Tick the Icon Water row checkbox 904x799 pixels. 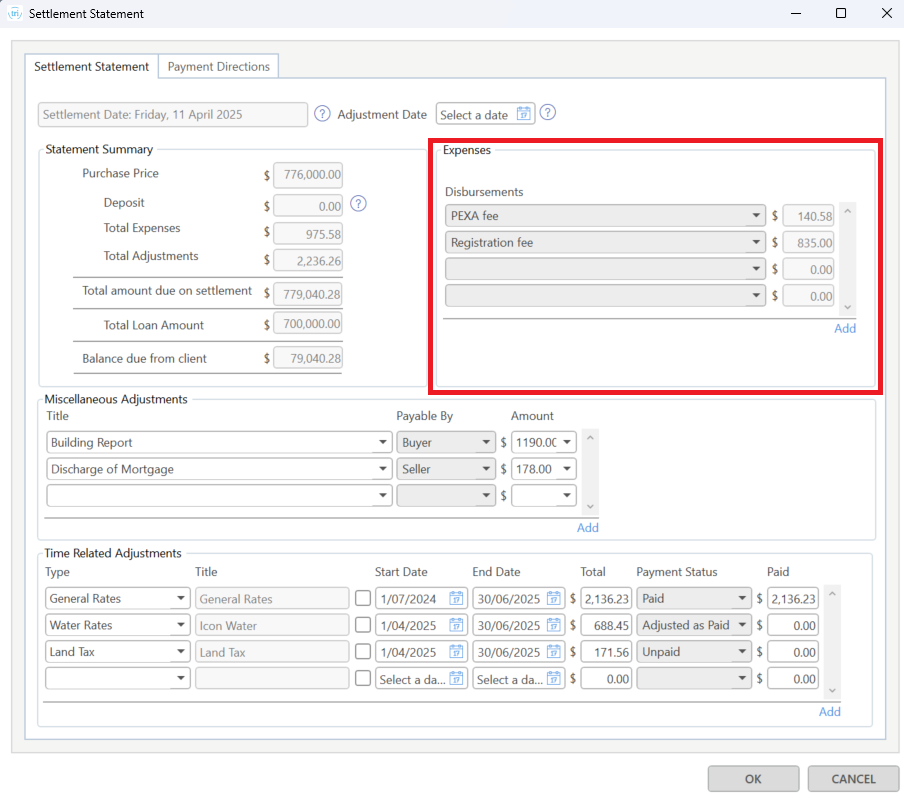363,625
